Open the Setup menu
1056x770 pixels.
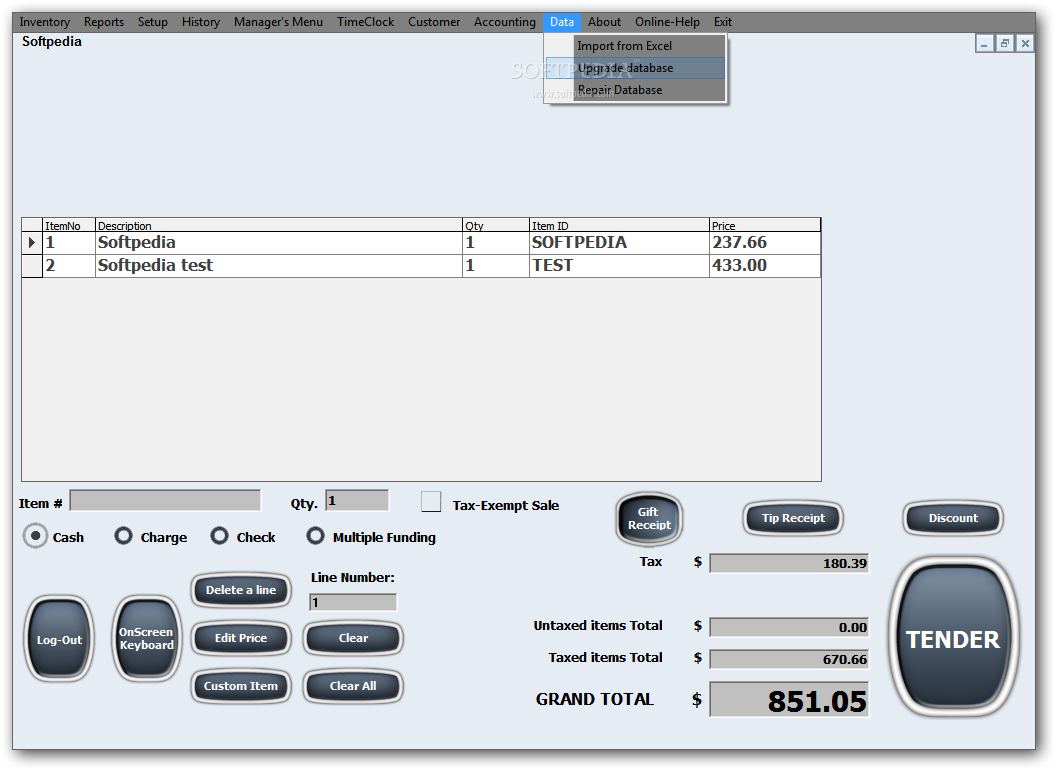[153, 22]
